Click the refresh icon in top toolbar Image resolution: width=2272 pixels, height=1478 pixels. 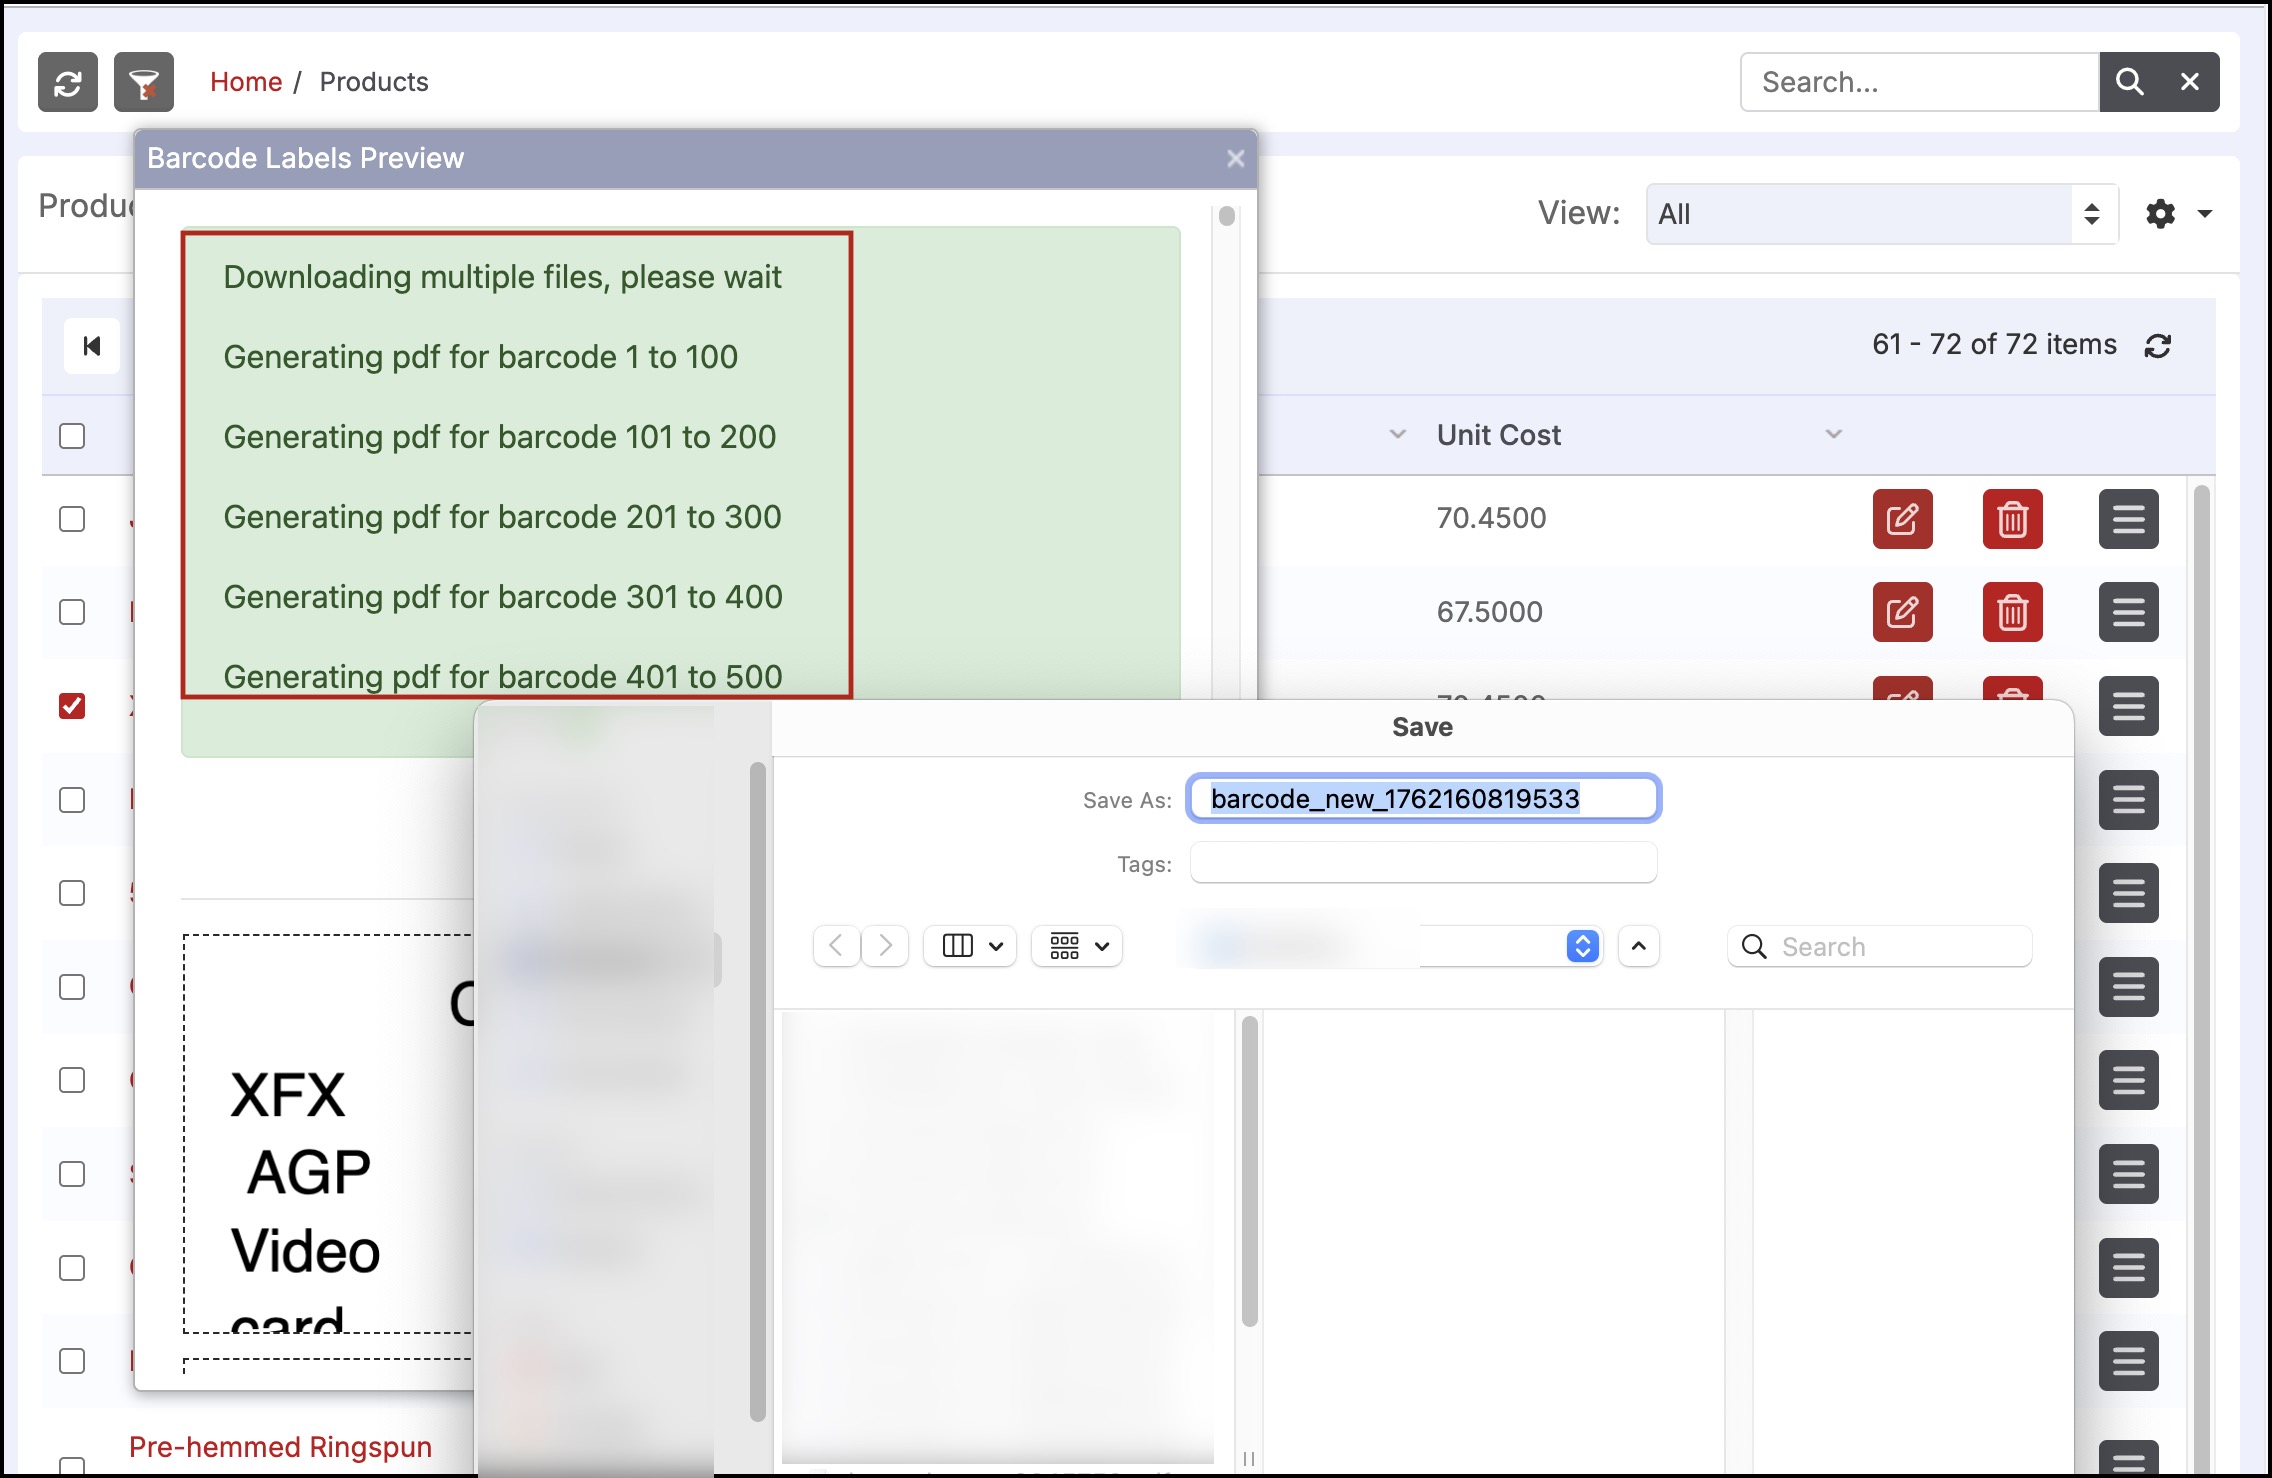click(x=68, y=82)
